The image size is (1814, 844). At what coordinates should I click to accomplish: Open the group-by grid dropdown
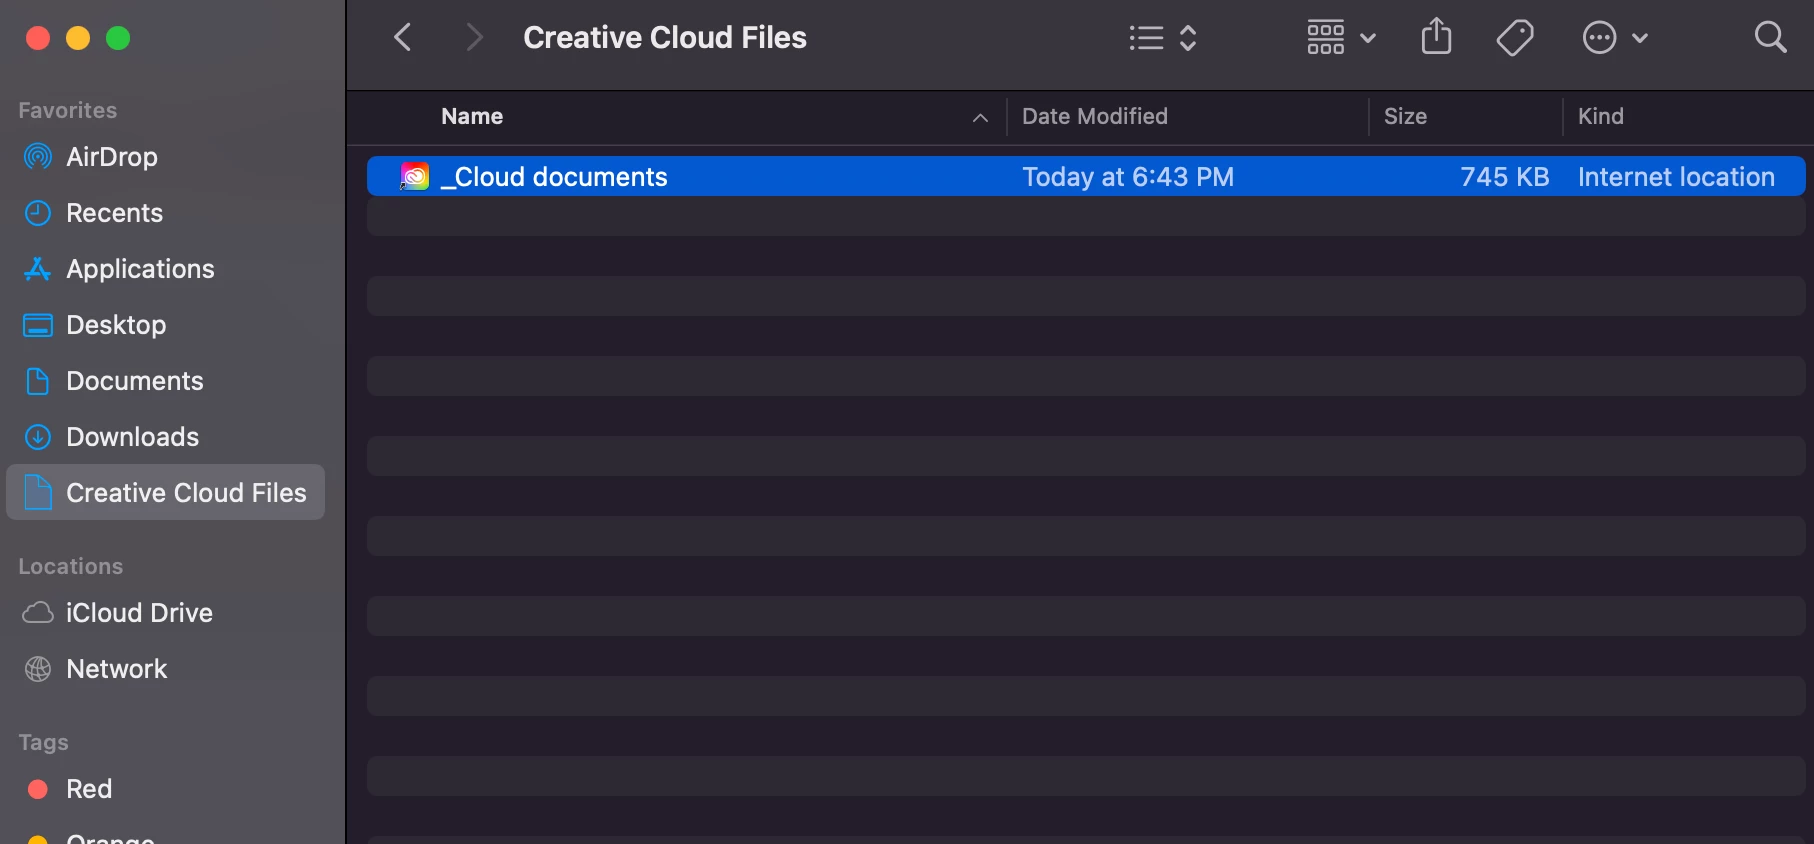pyautogui.click(x=1342, y=38)
